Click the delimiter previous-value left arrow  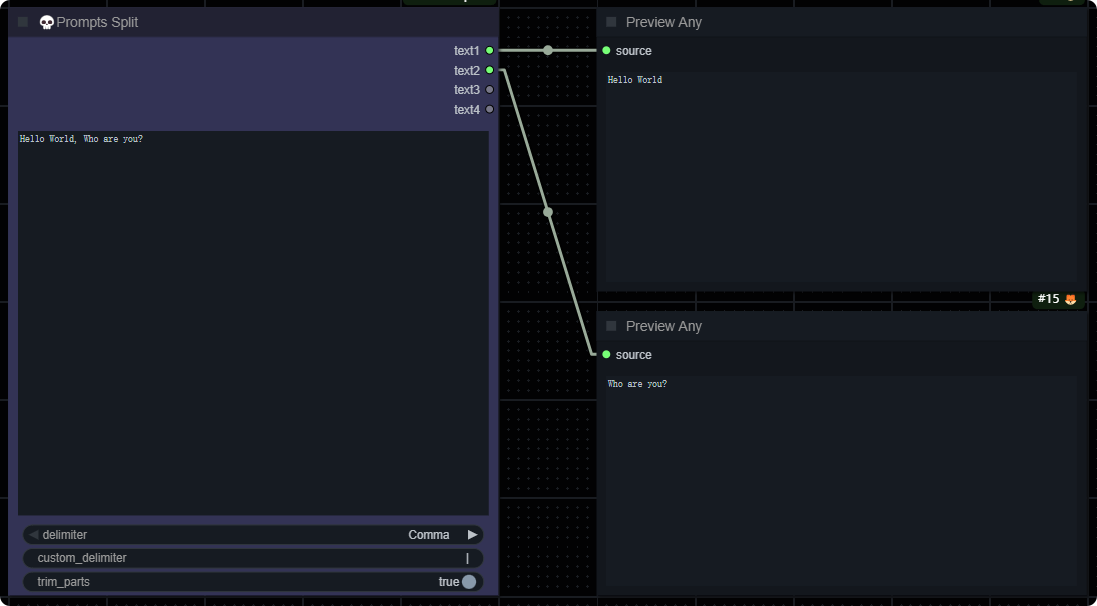coord(33,535)
